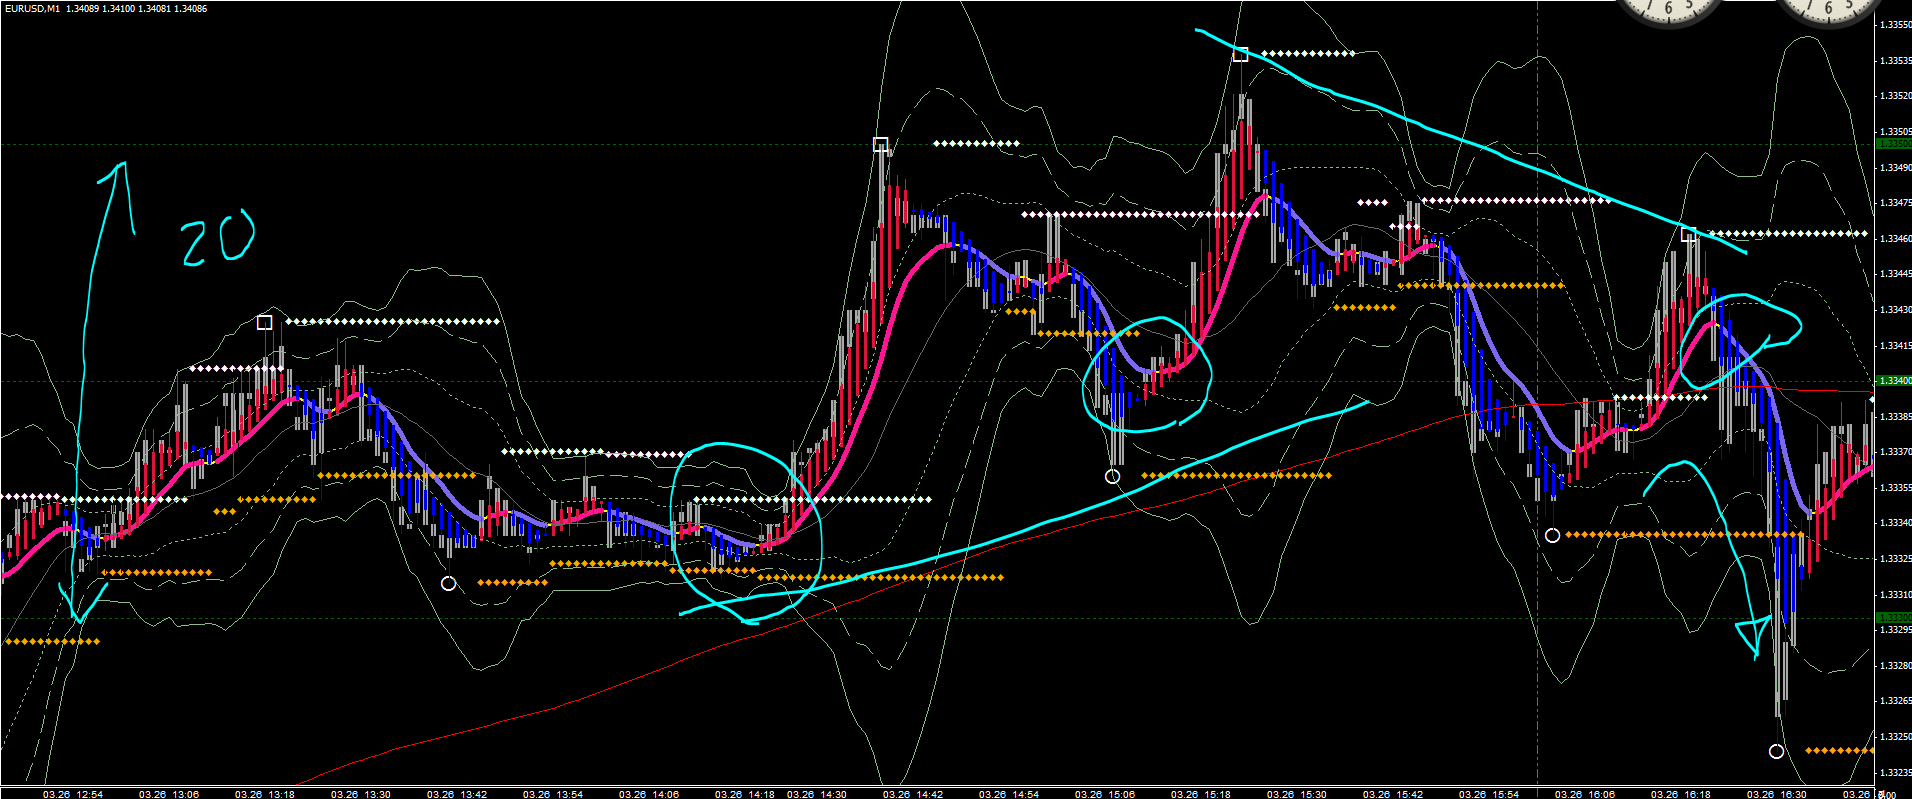1912x799 pixels.
Task: Click the "03.26 13:18" time label
Action: click(x=265, y=794)
